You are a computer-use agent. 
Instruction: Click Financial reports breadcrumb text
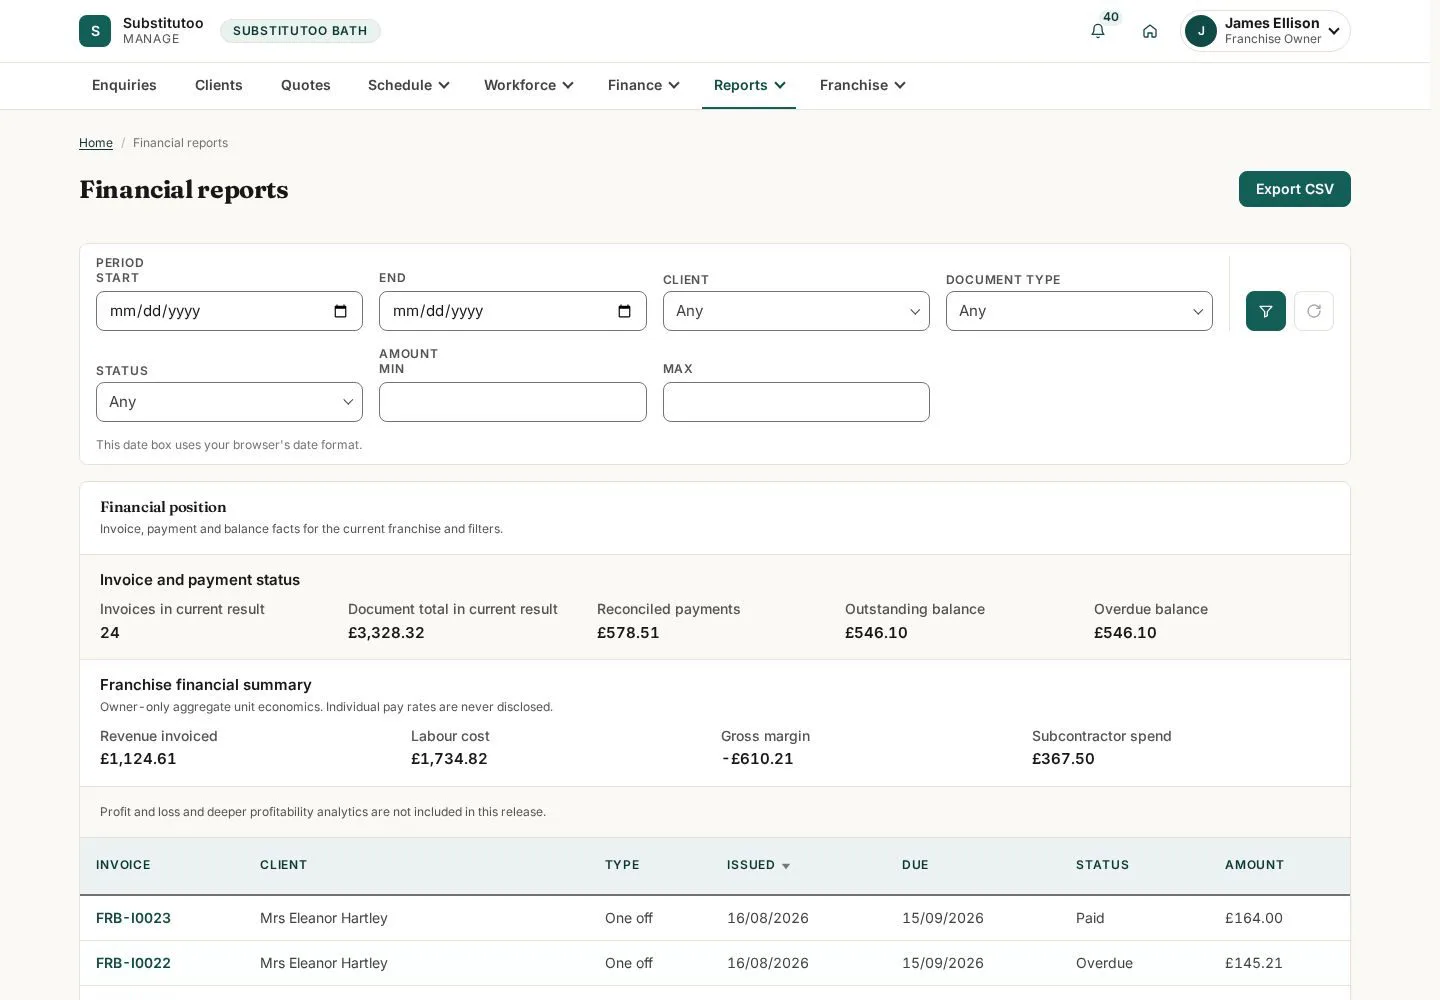pyautogui.click(x=180, y=143)
